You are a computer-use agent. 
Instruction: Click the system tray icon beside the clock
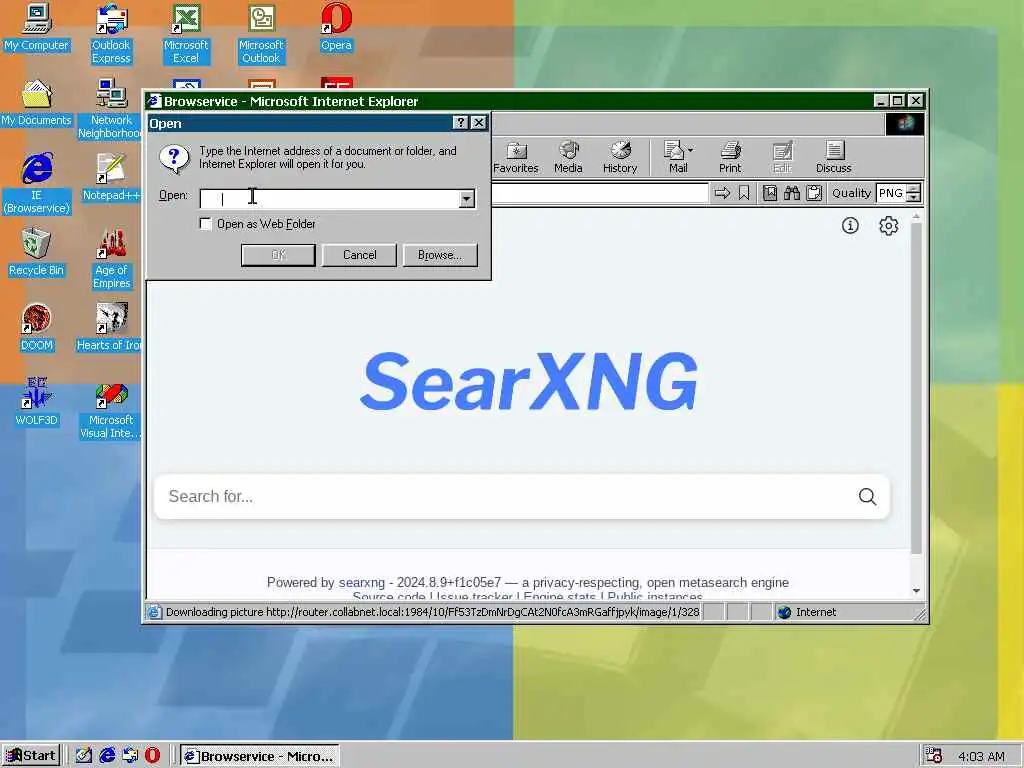coord(934,756)
